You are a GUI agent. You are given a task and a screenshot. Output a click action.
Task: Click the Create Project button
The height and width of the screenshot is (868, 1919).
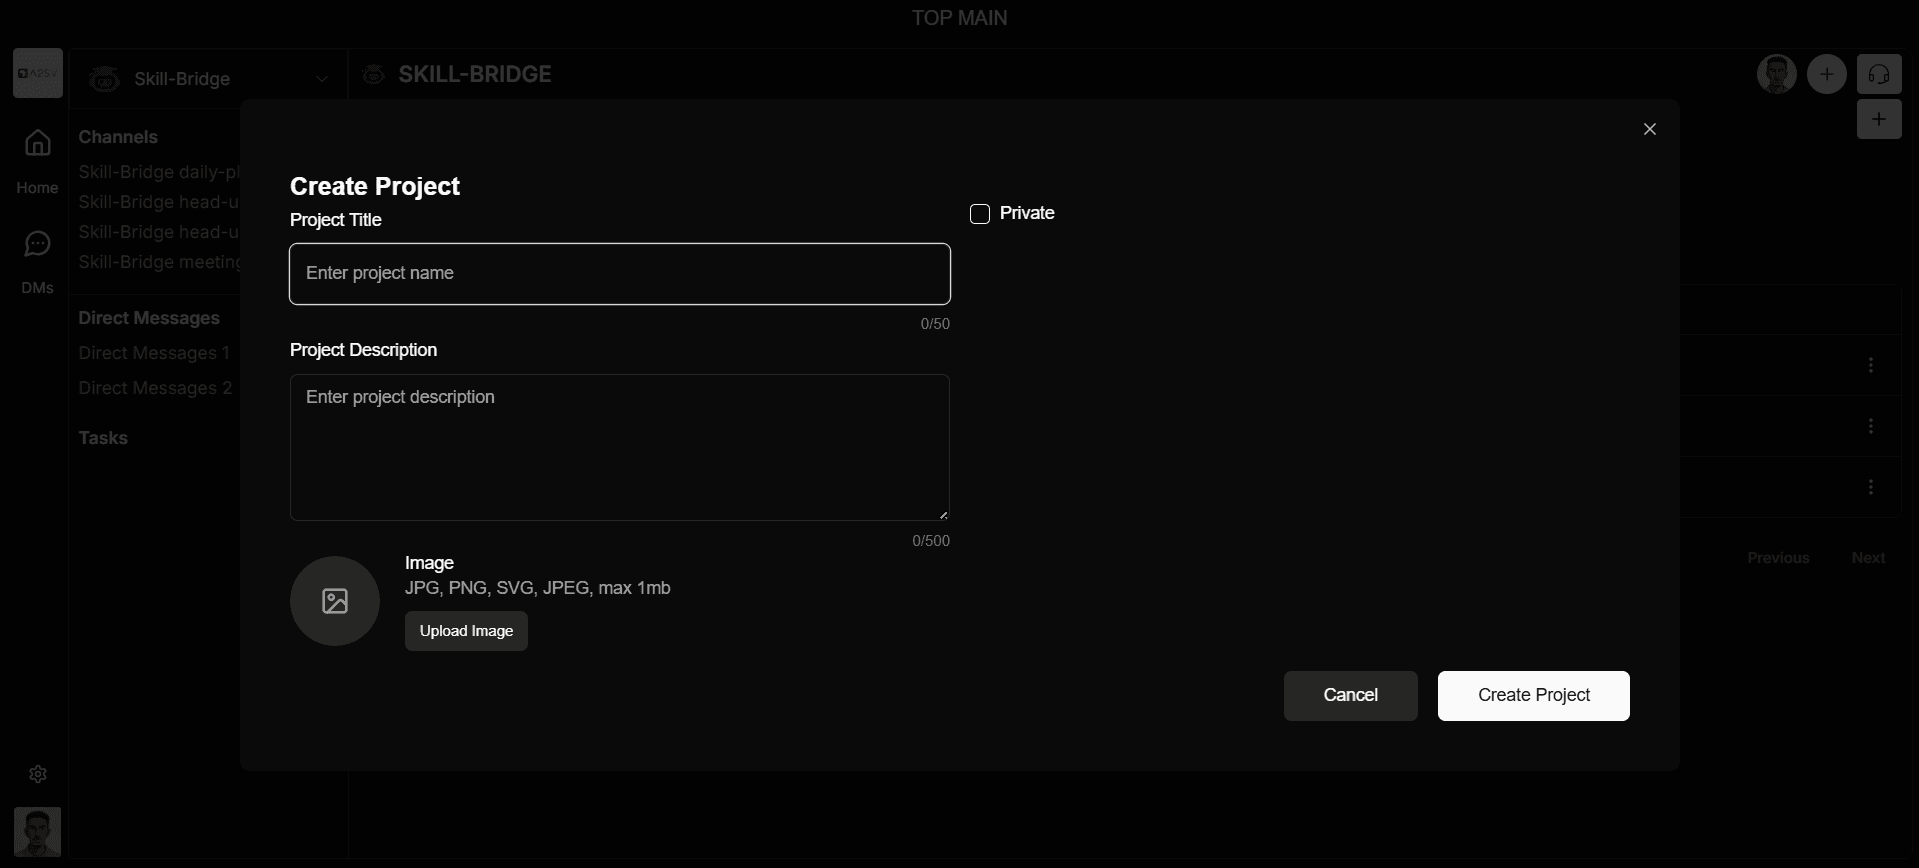1534,696
